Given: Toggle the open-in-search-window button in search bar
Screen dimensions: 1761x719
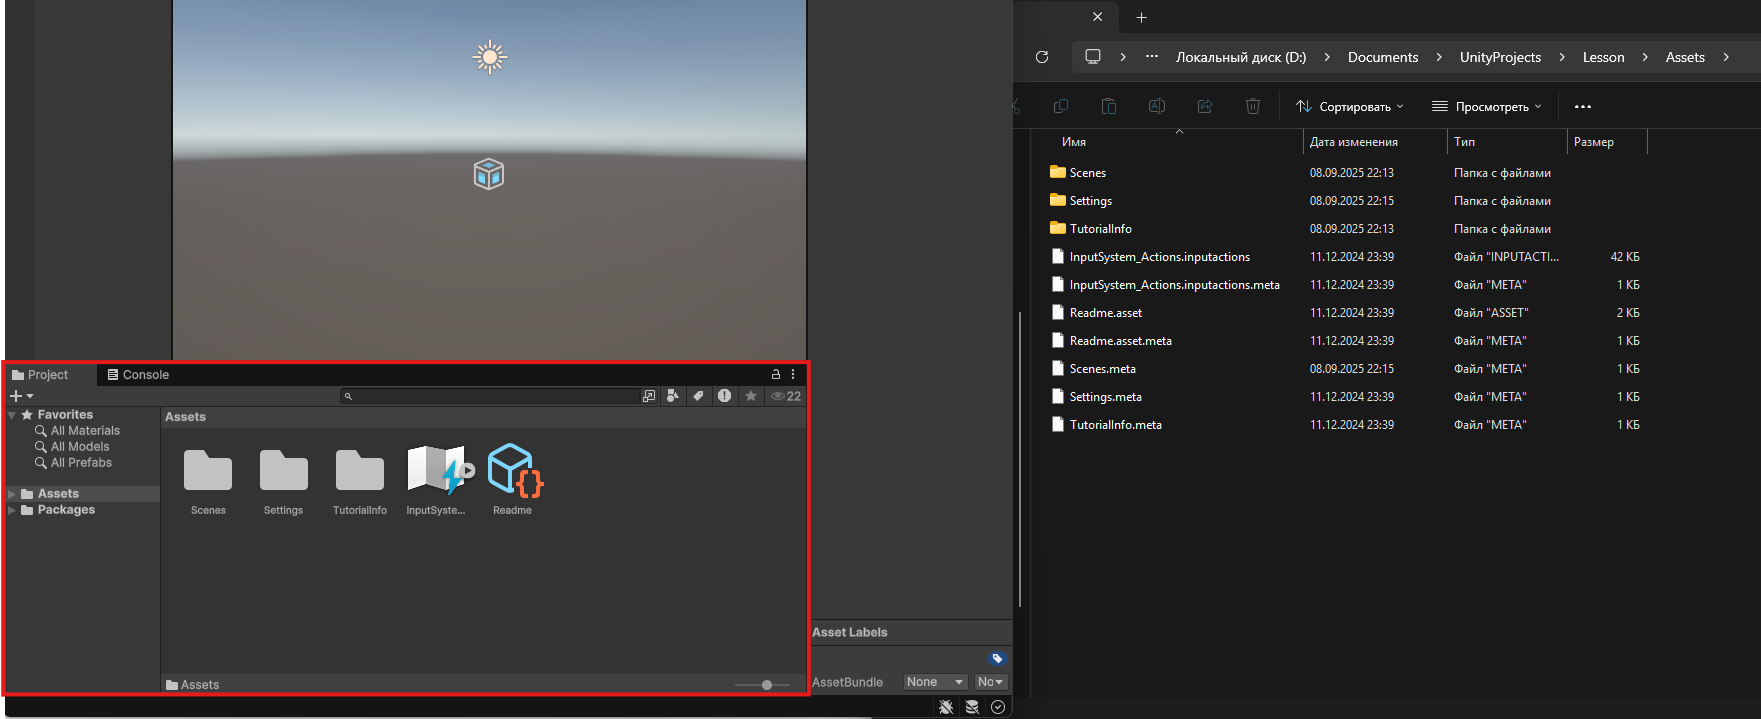Looking at the screenshot, I should tap(649, 396).
